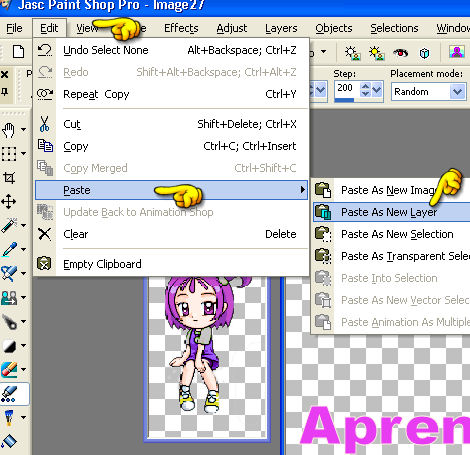Open Placement mode dropdown showing Random
This screenshot has height=455, width=470.
pyautogui.click(x=457, y=91)
